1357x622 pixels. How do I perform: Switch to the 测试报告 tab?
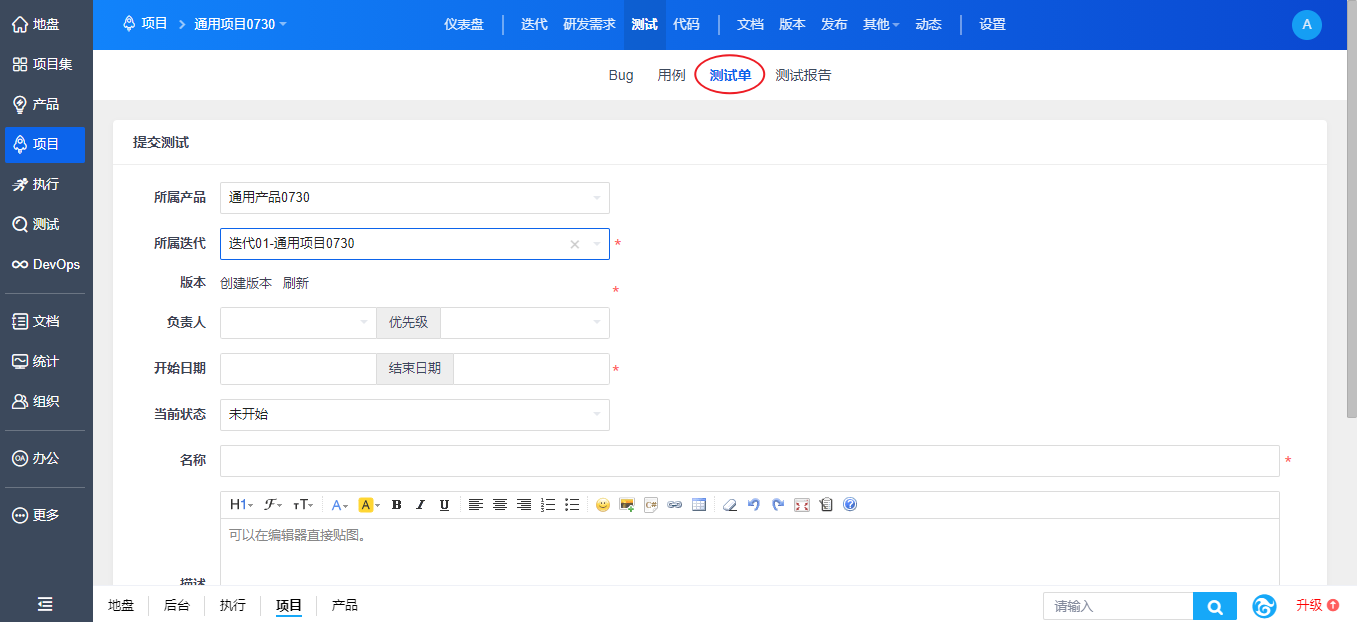pos(803,75)
